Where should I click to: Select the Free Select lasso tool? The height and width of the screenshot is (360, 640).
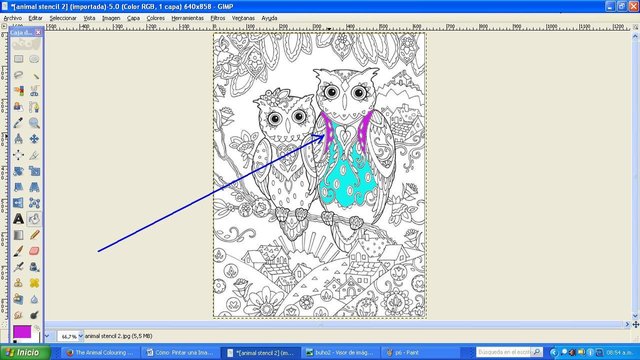(x=18, y=75)
